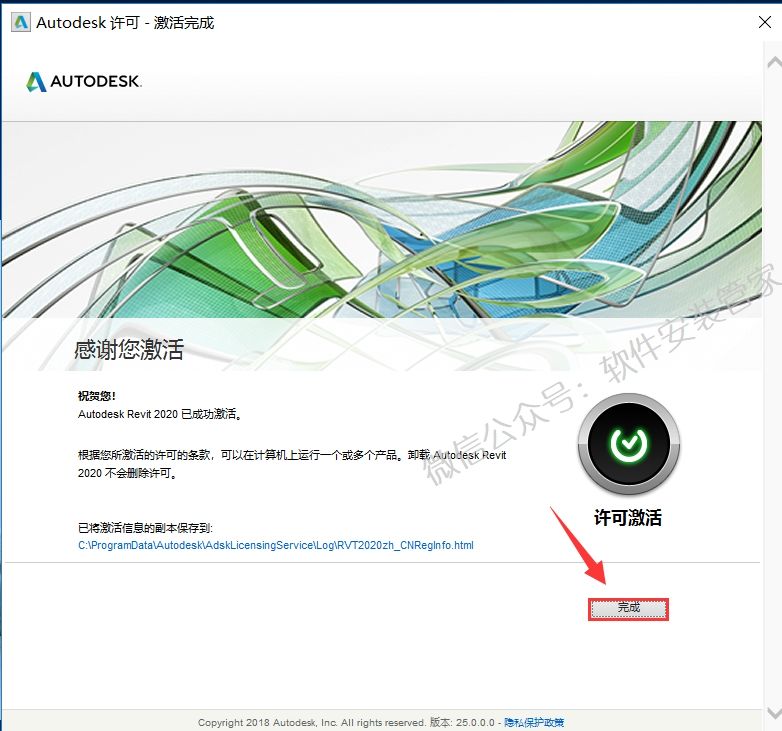Screen dimensions: 782x731
Task: Open the RVT2020zh_CNRegInfo.html log file link
Action: click(276, 546)
